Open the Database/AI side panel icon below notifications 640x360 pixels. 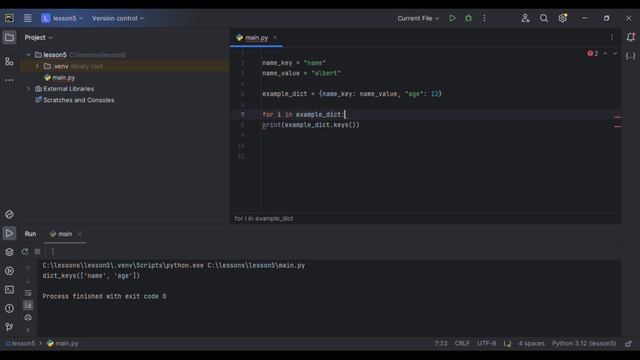tap(631, 56)
